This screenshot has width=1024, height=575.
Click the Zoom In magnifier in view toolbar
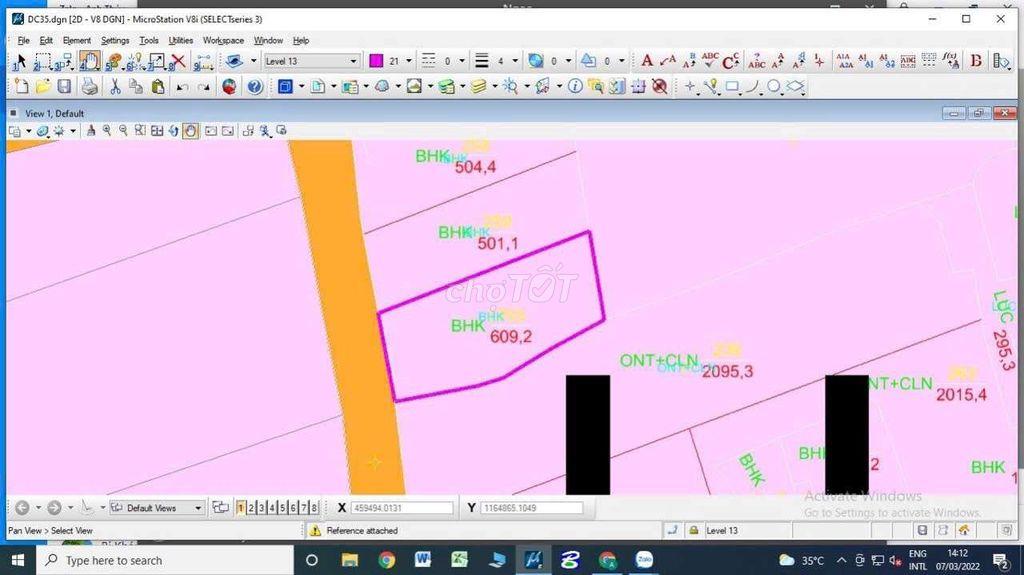pyautogui.click(x=106, y=131)
